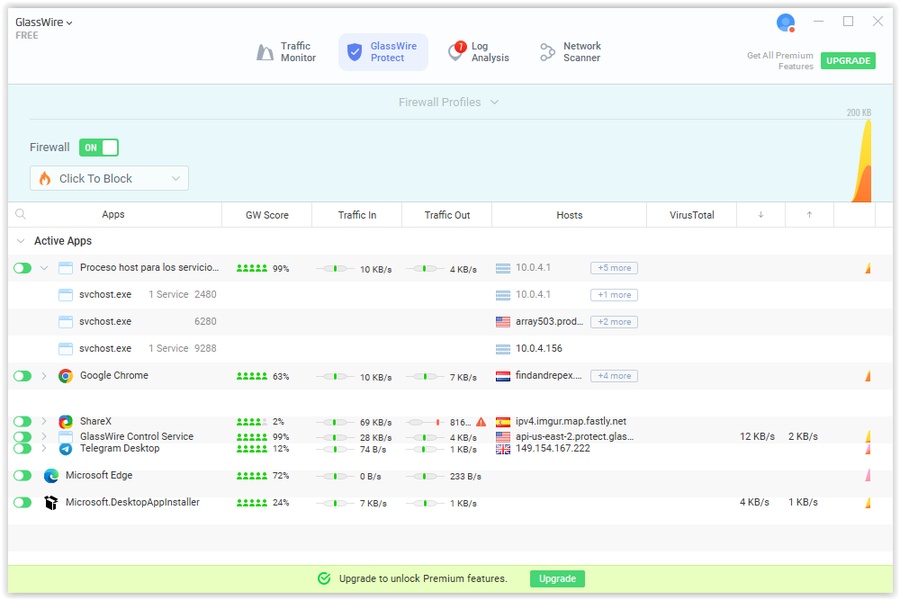Click the network icon next to 10.0.4.156
This screenshot has width=900, height=600.
[x=503, y=349]
